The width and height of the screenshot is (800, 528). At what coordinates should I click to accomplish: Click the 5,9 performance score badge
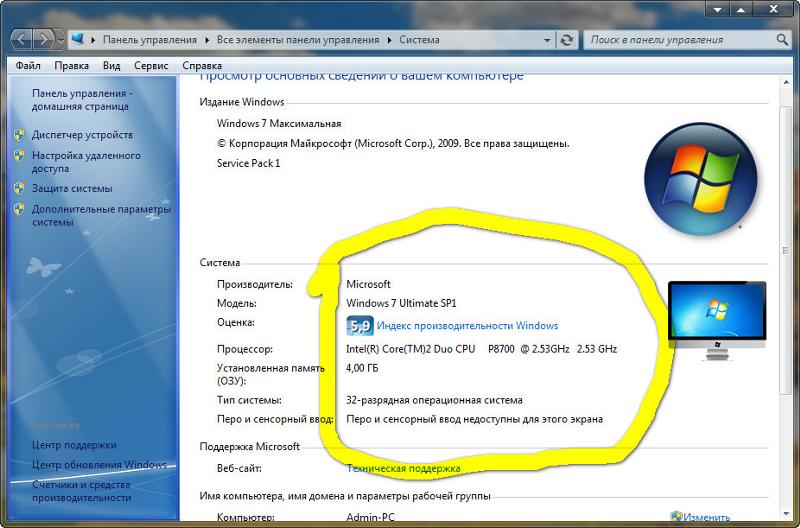[x=360, y=325]
